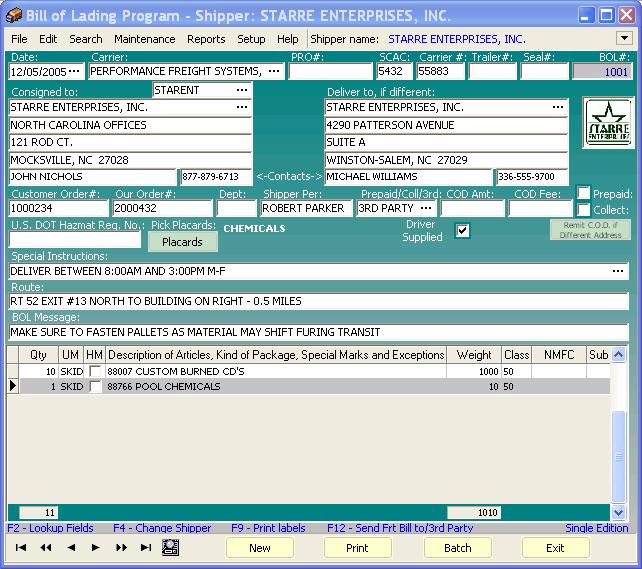642x569 pixels.
Task: Open the Maintenance menu
Action: [145, 39]
